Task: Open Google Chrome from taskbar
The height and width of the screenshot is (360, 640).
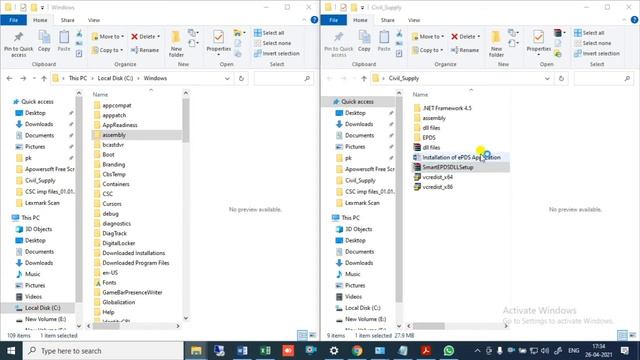Action: coord(357,351)
